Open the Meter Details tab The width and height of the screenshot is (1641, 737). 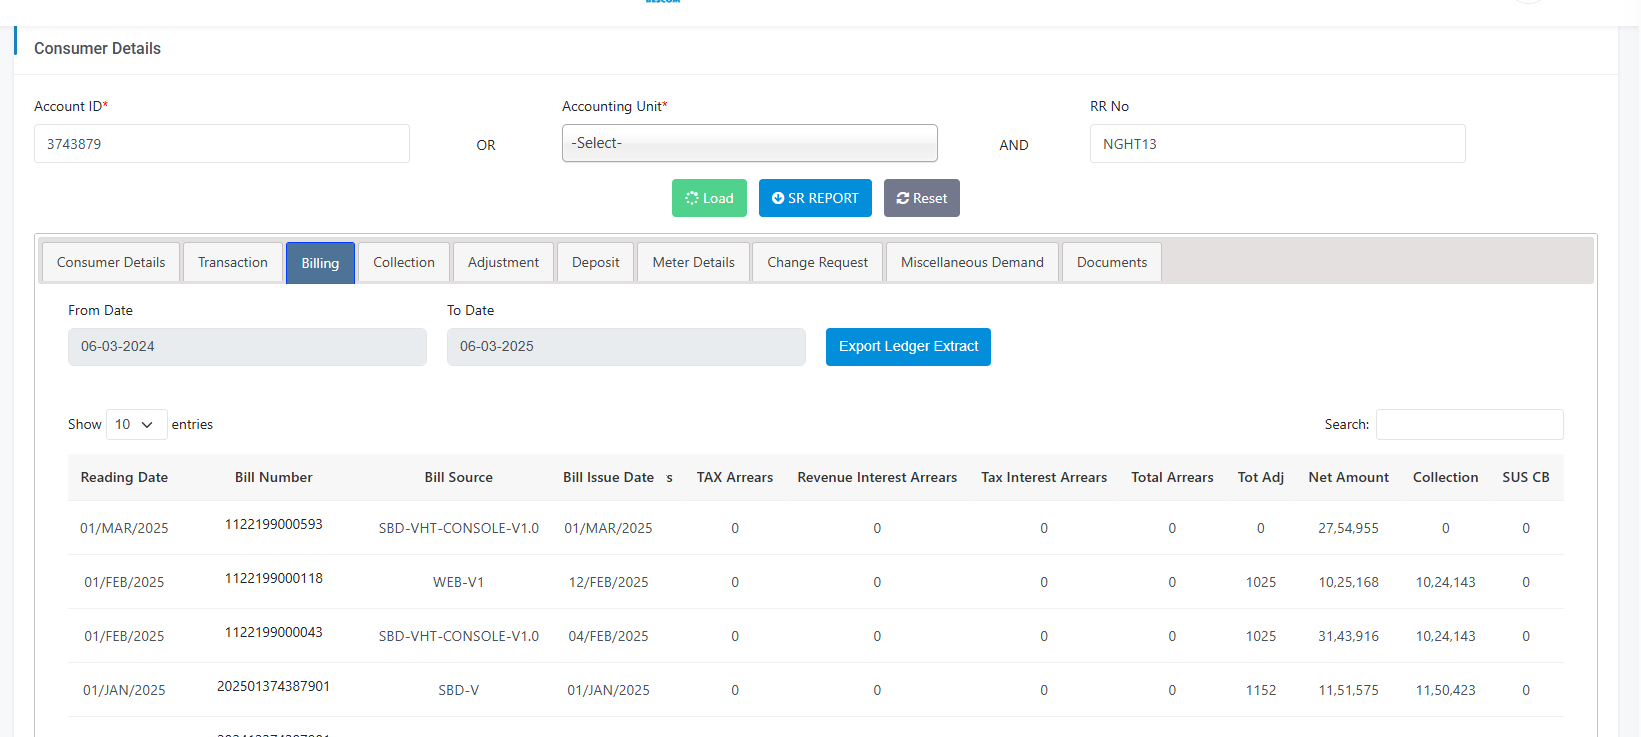(693, 262)
